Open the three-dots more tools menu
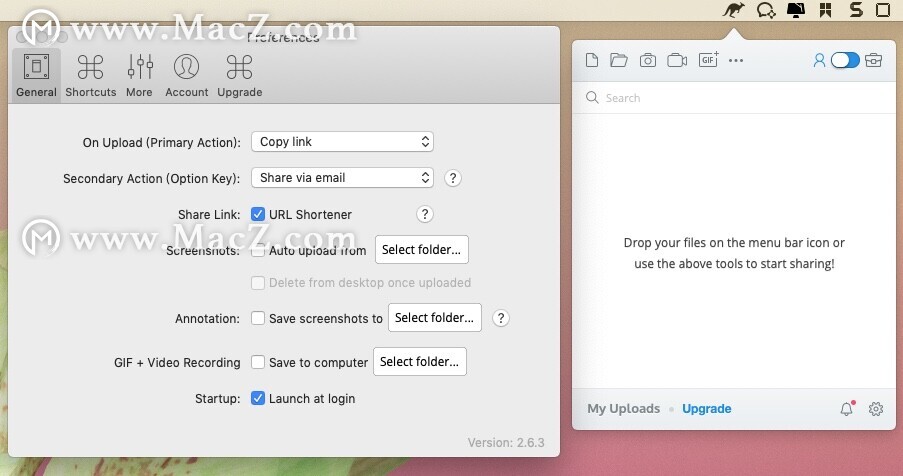The image size is (903, 476). [736, 60]
